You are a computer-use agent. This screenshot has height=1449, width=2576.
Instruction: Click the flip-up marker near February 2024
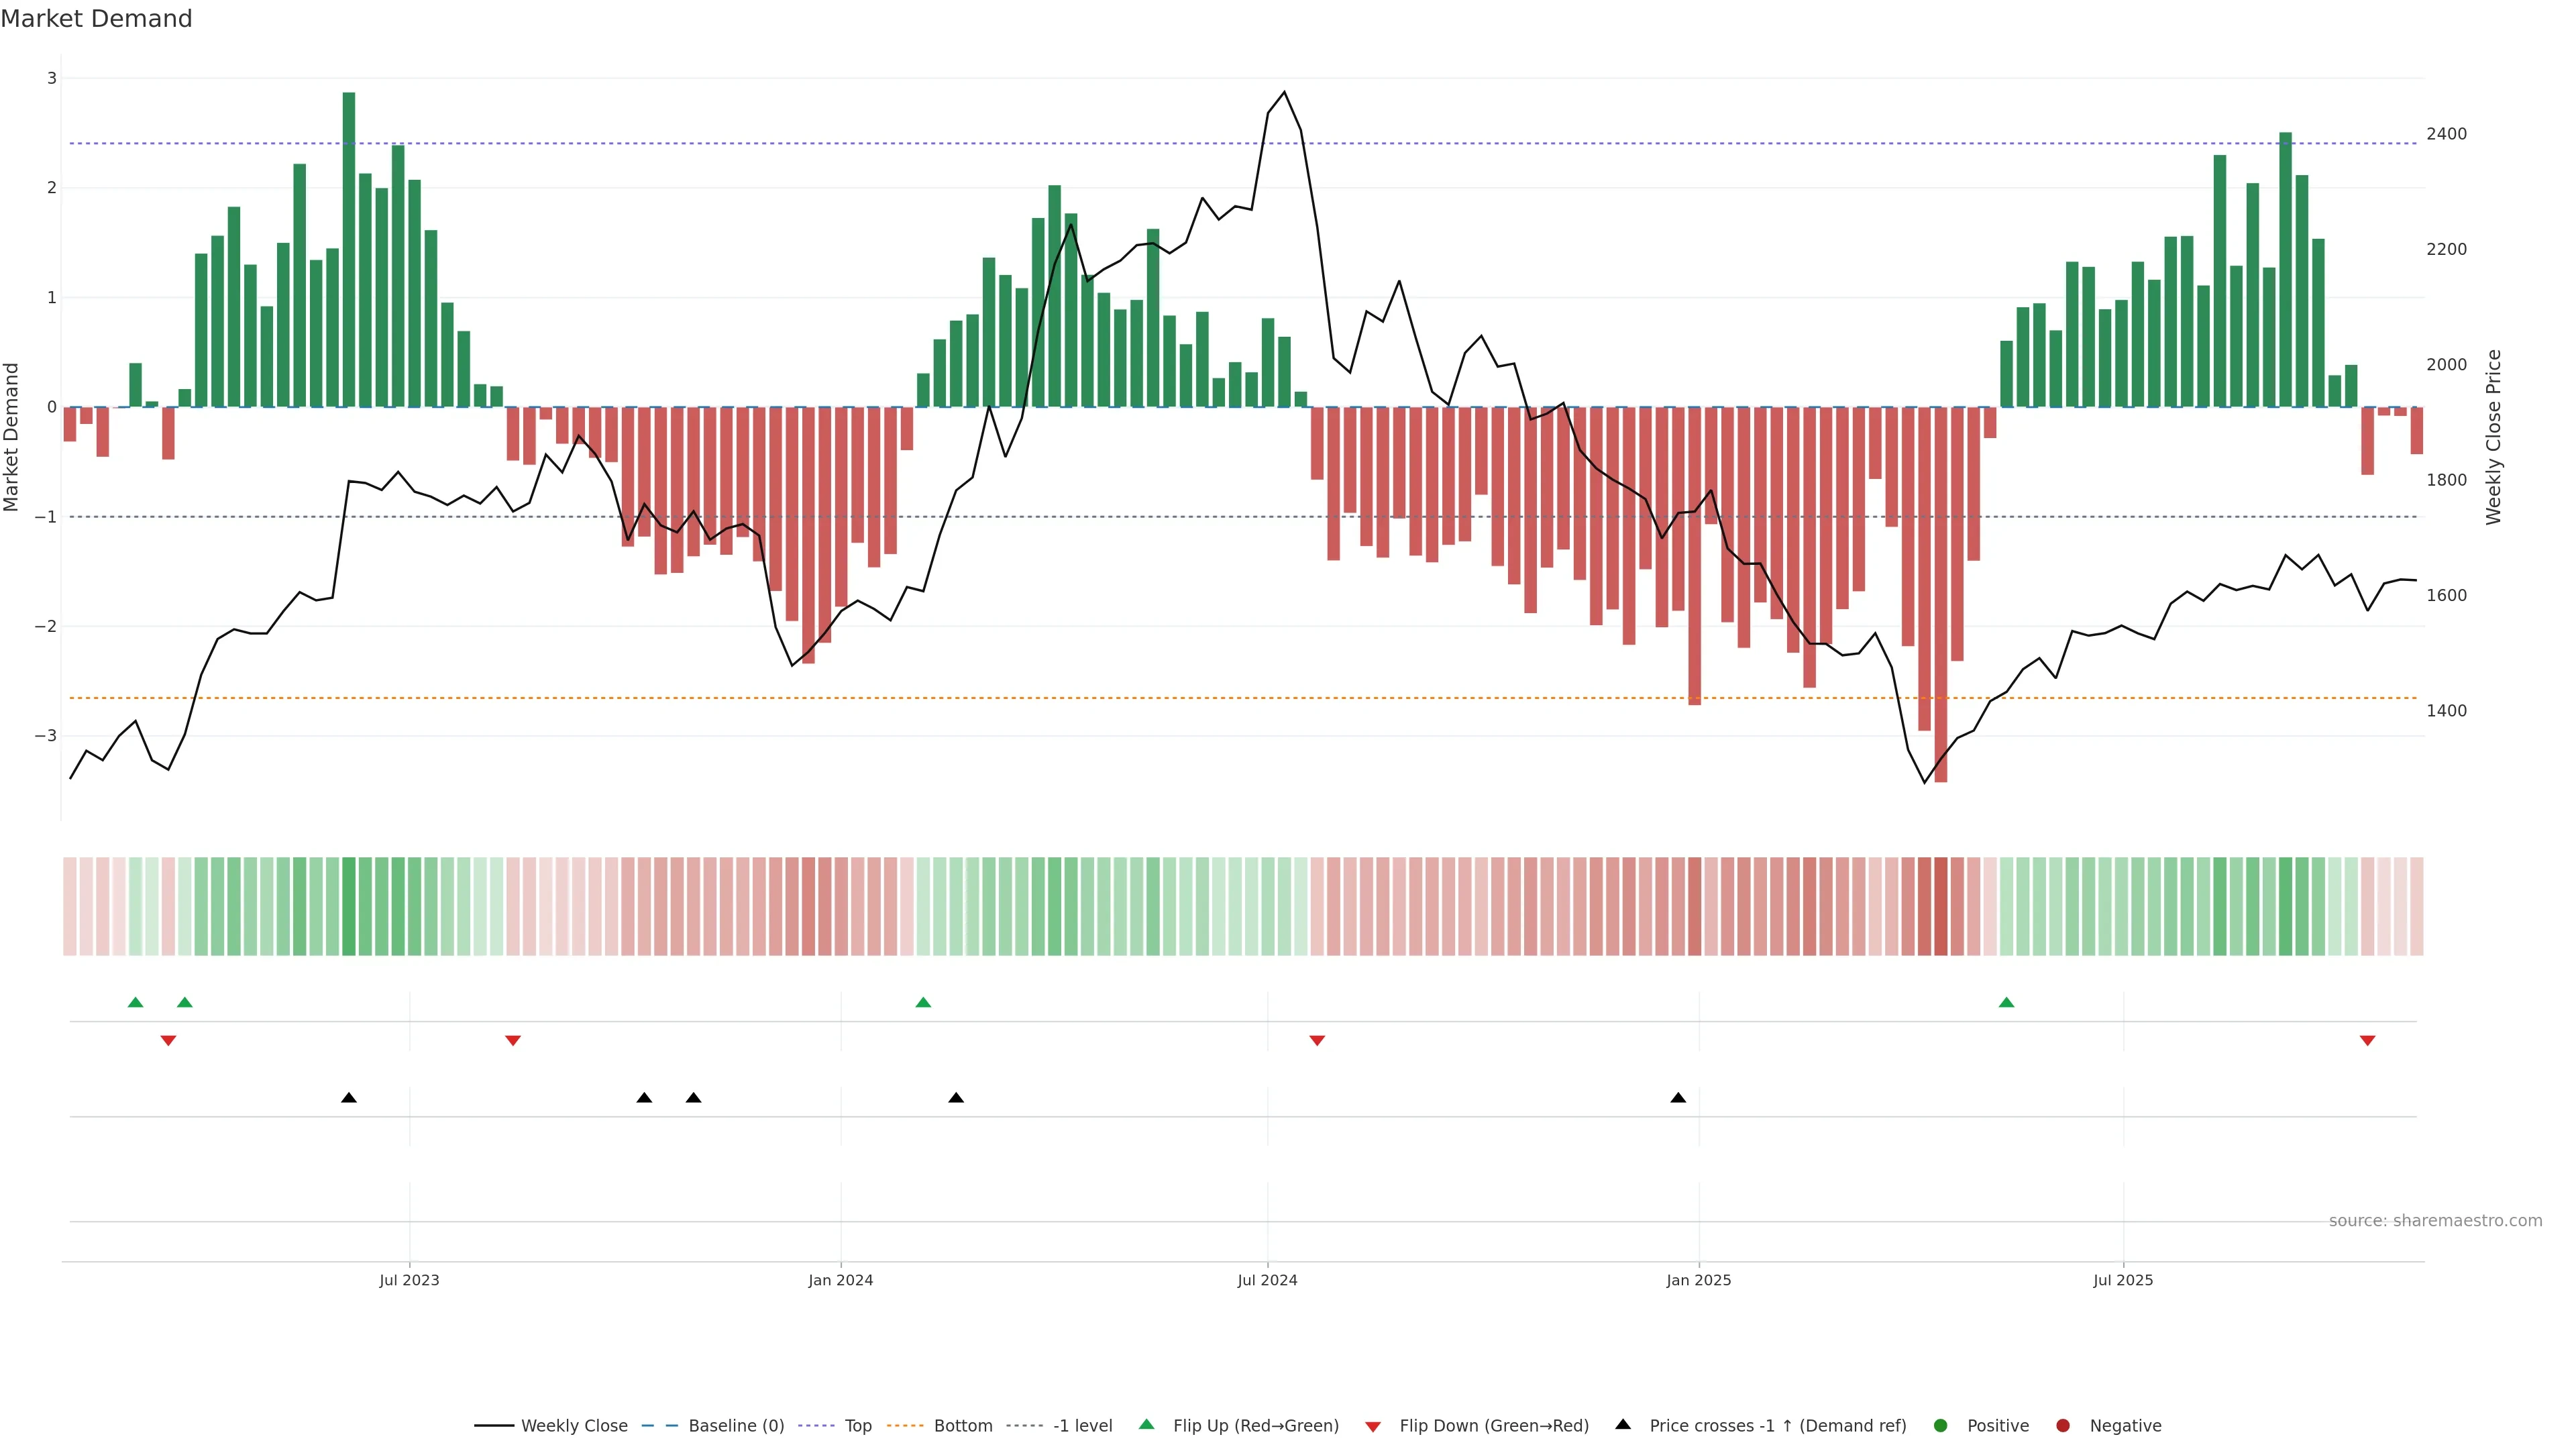923,1002
